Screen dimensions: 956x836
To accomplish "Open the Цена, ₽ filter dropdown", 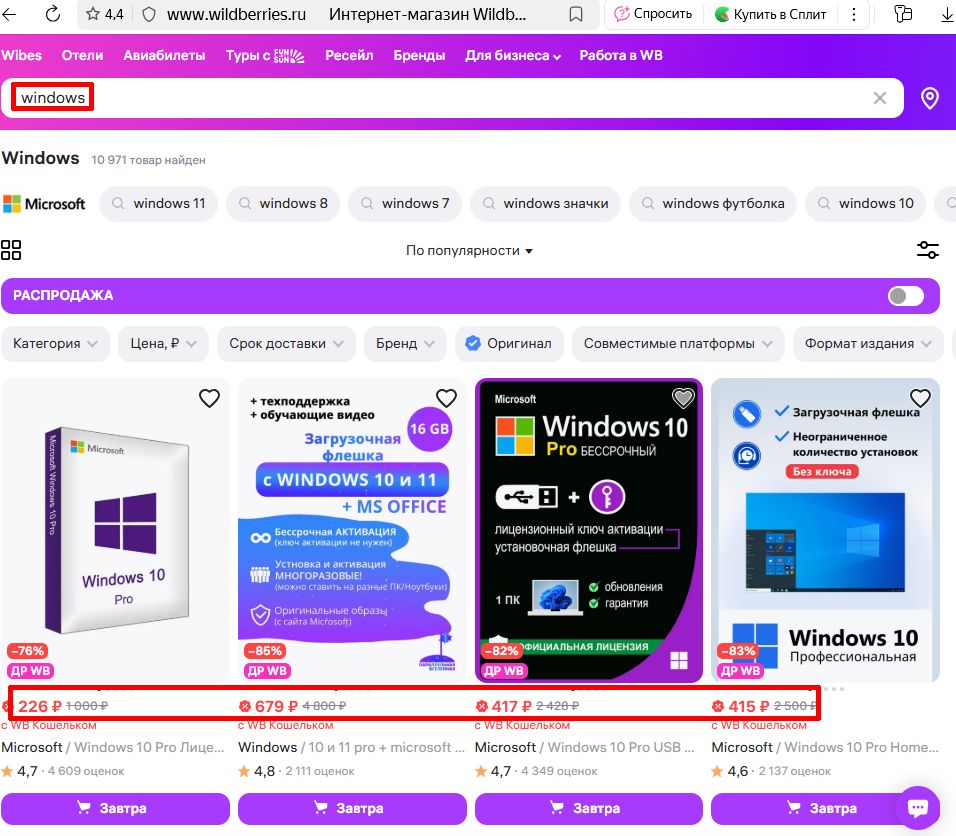I will (163, 343).
